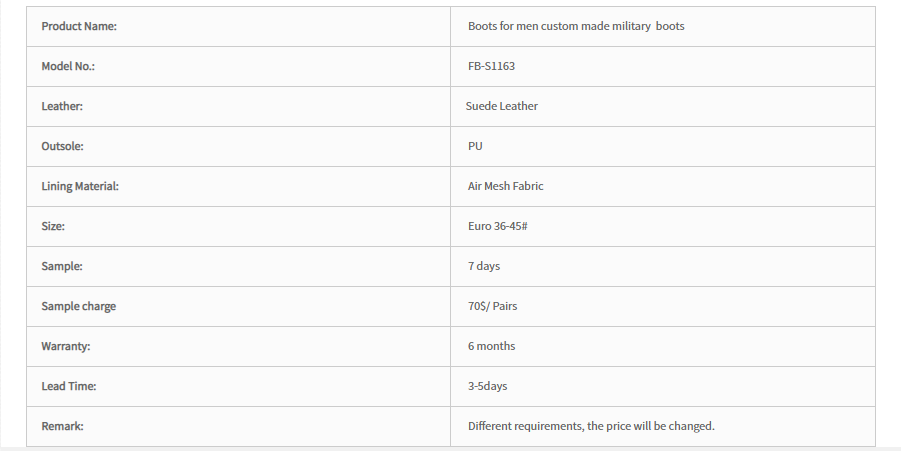Screen dimensions: 901x451
Task: Click the Product Name label cell
Action: [x=238, y=26]
